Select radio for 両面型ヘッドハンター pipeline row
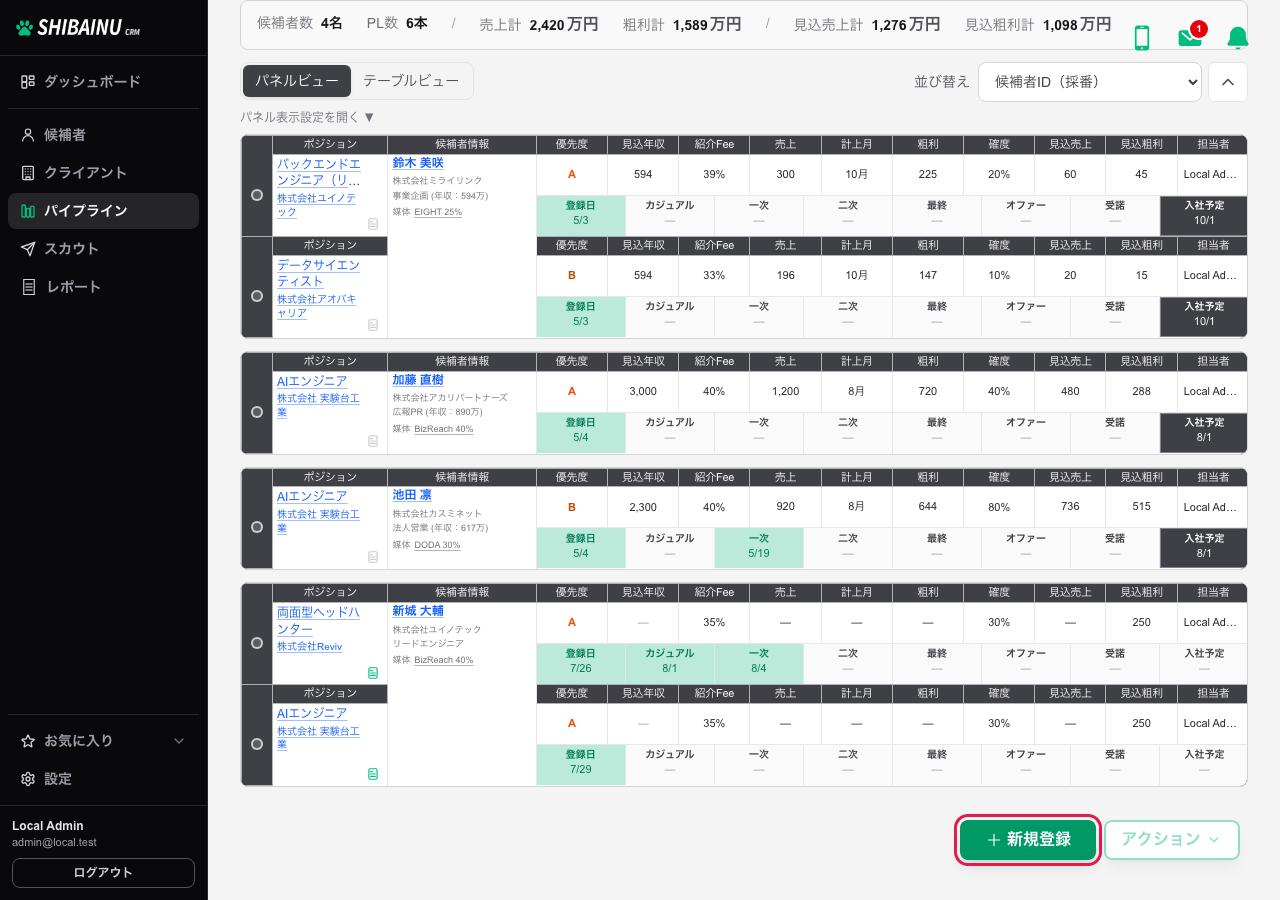Image resolution: width=1280 pixels, height=900 pixels. (257, 643)
